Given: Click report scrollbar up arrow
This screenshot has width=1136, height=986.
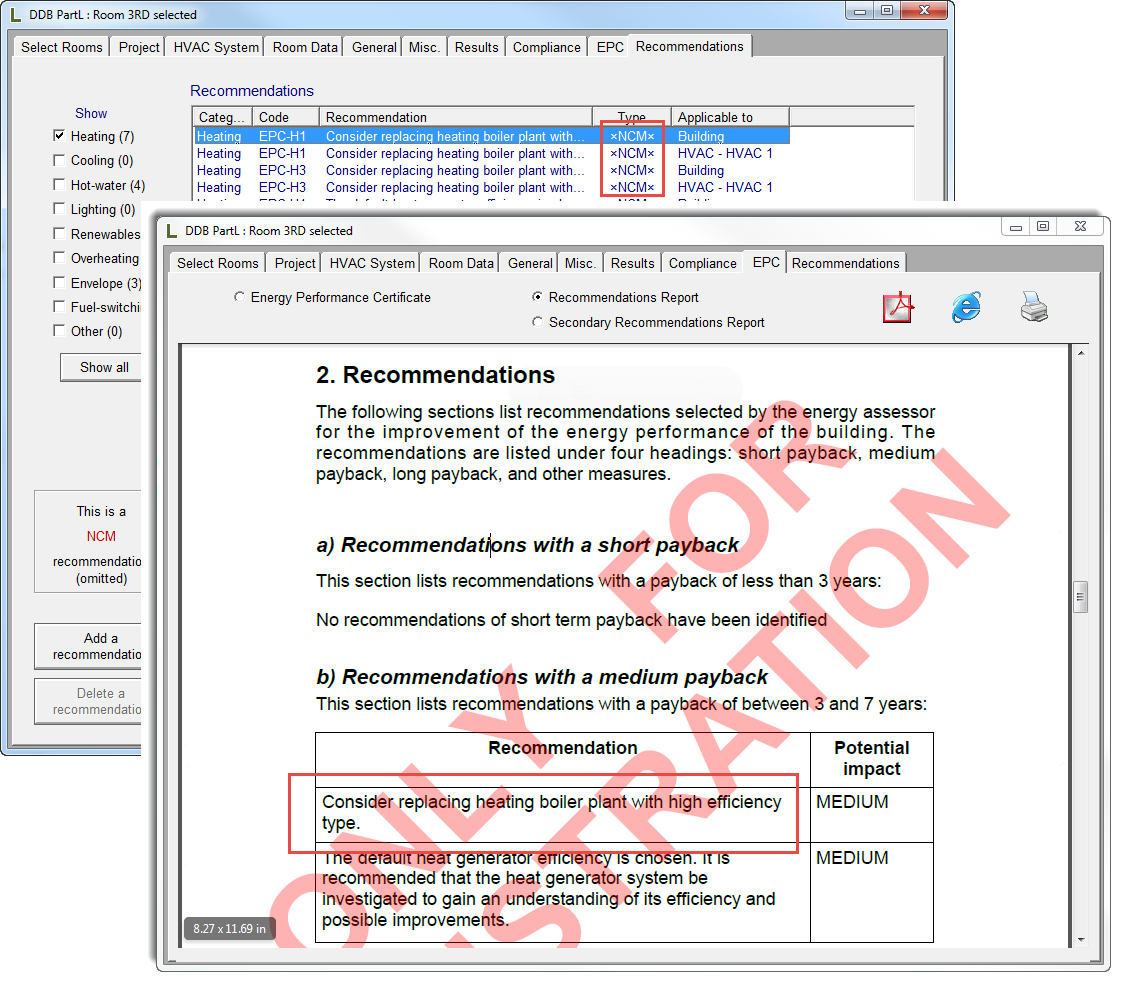Looking at the screenshot, I should coord(1080,353).
